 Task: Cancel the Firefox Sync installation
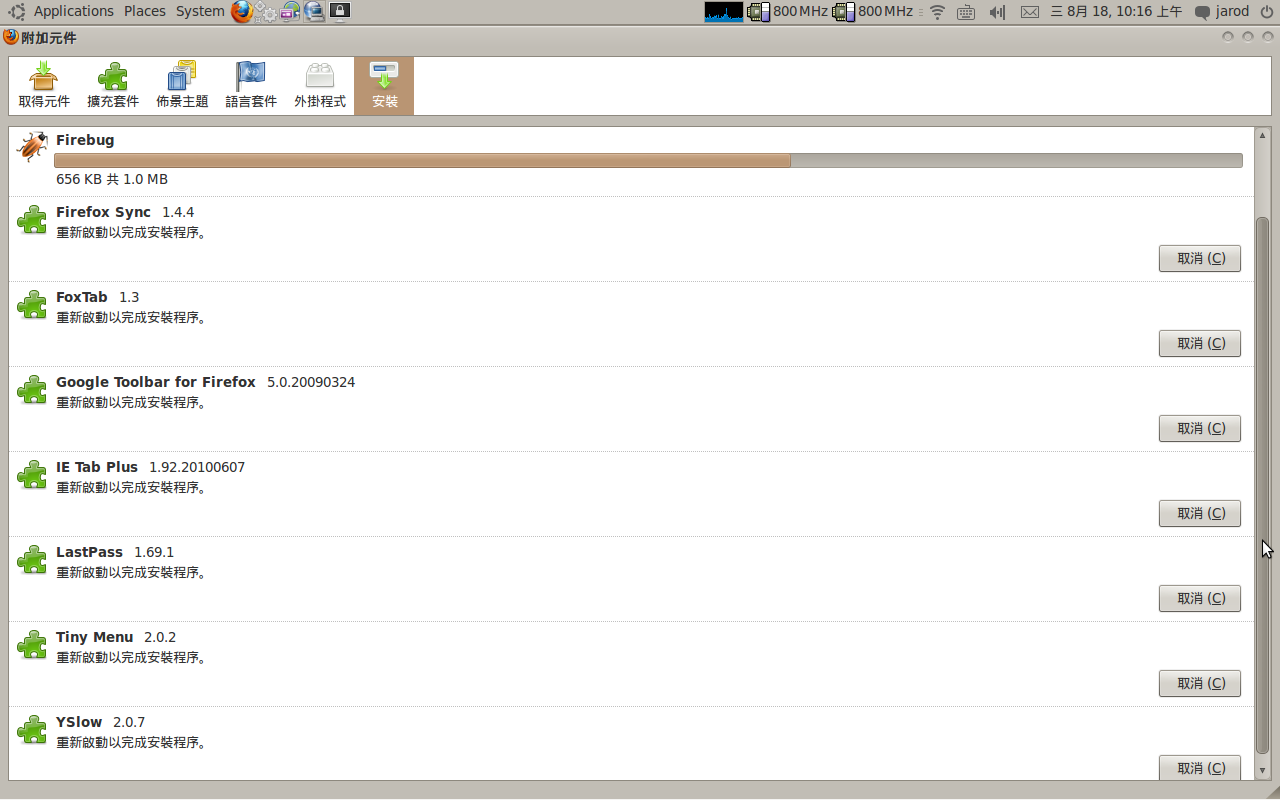[1199, 258]
